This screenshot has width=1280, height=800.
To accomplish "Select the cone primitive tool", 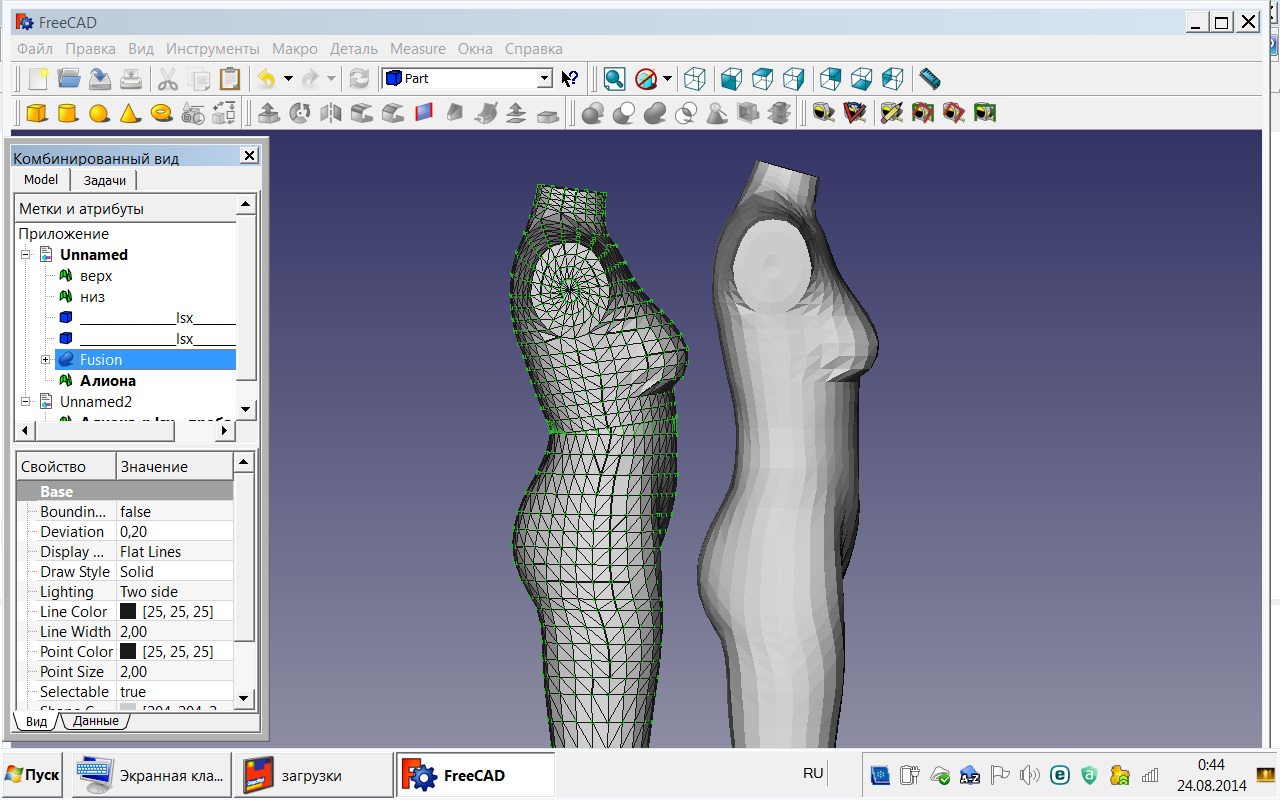I will pos(129,113).
